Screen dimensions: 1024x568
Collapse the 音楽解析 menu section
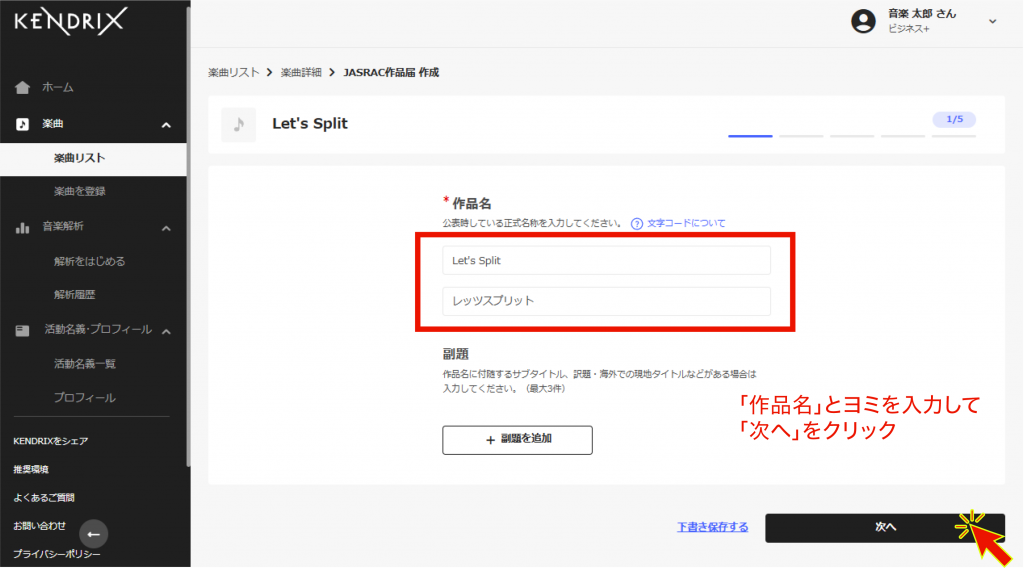coord(166,228)
